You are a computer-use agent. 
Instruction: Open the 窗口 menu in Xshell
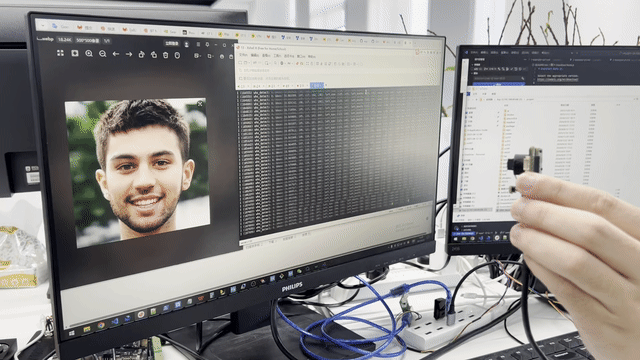pyautogui.click(x=301, y=56)
